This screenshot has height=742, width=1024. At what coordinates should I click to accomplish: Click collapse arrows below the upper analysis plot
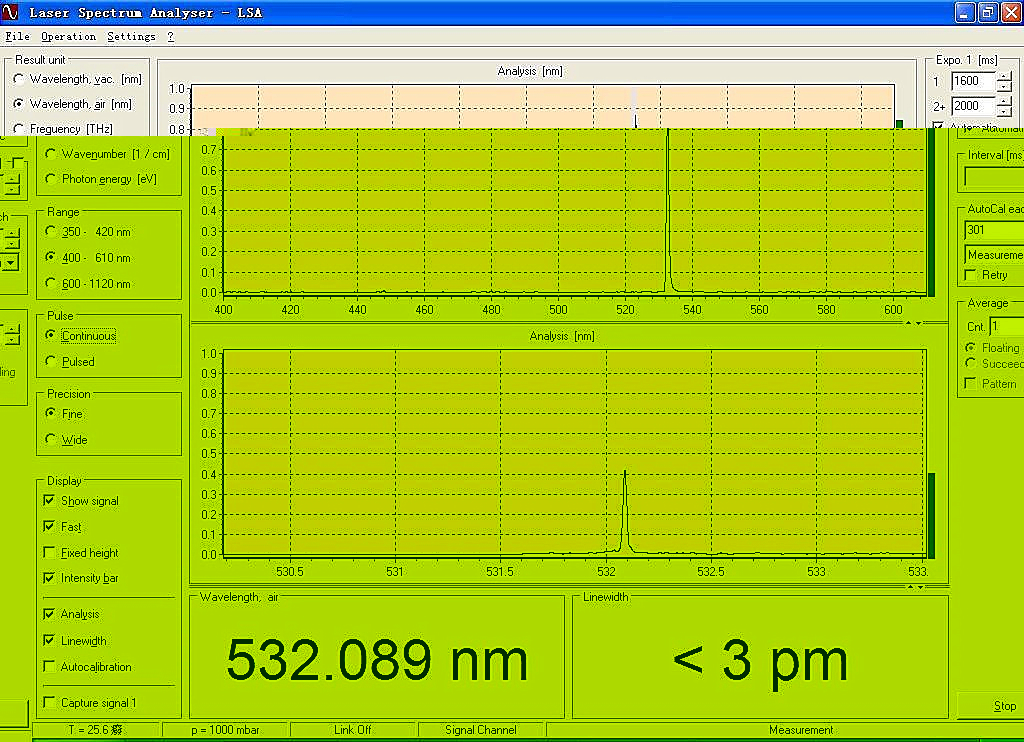click(913, 323)
